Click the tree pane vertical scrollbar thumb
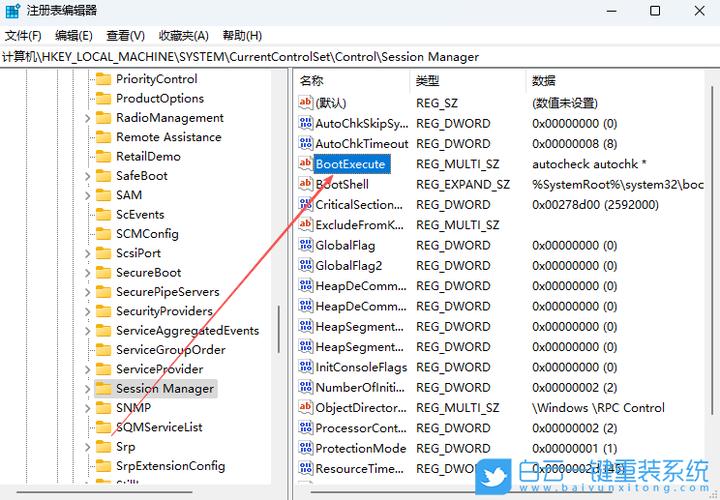This screenshot has height=500, width=720. pyautogui.click(x=279, y=329)
